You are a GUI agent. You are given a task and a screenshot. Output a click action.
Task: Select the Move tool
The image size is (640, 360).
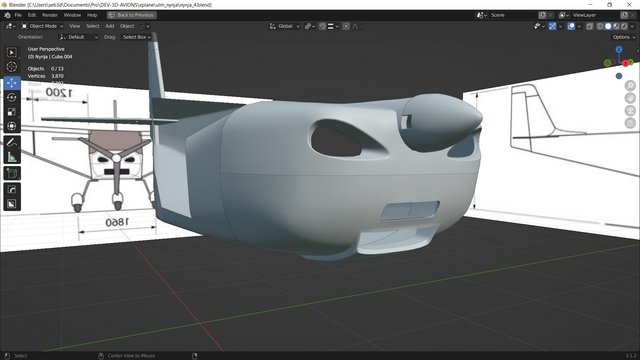tap(12, 83)
